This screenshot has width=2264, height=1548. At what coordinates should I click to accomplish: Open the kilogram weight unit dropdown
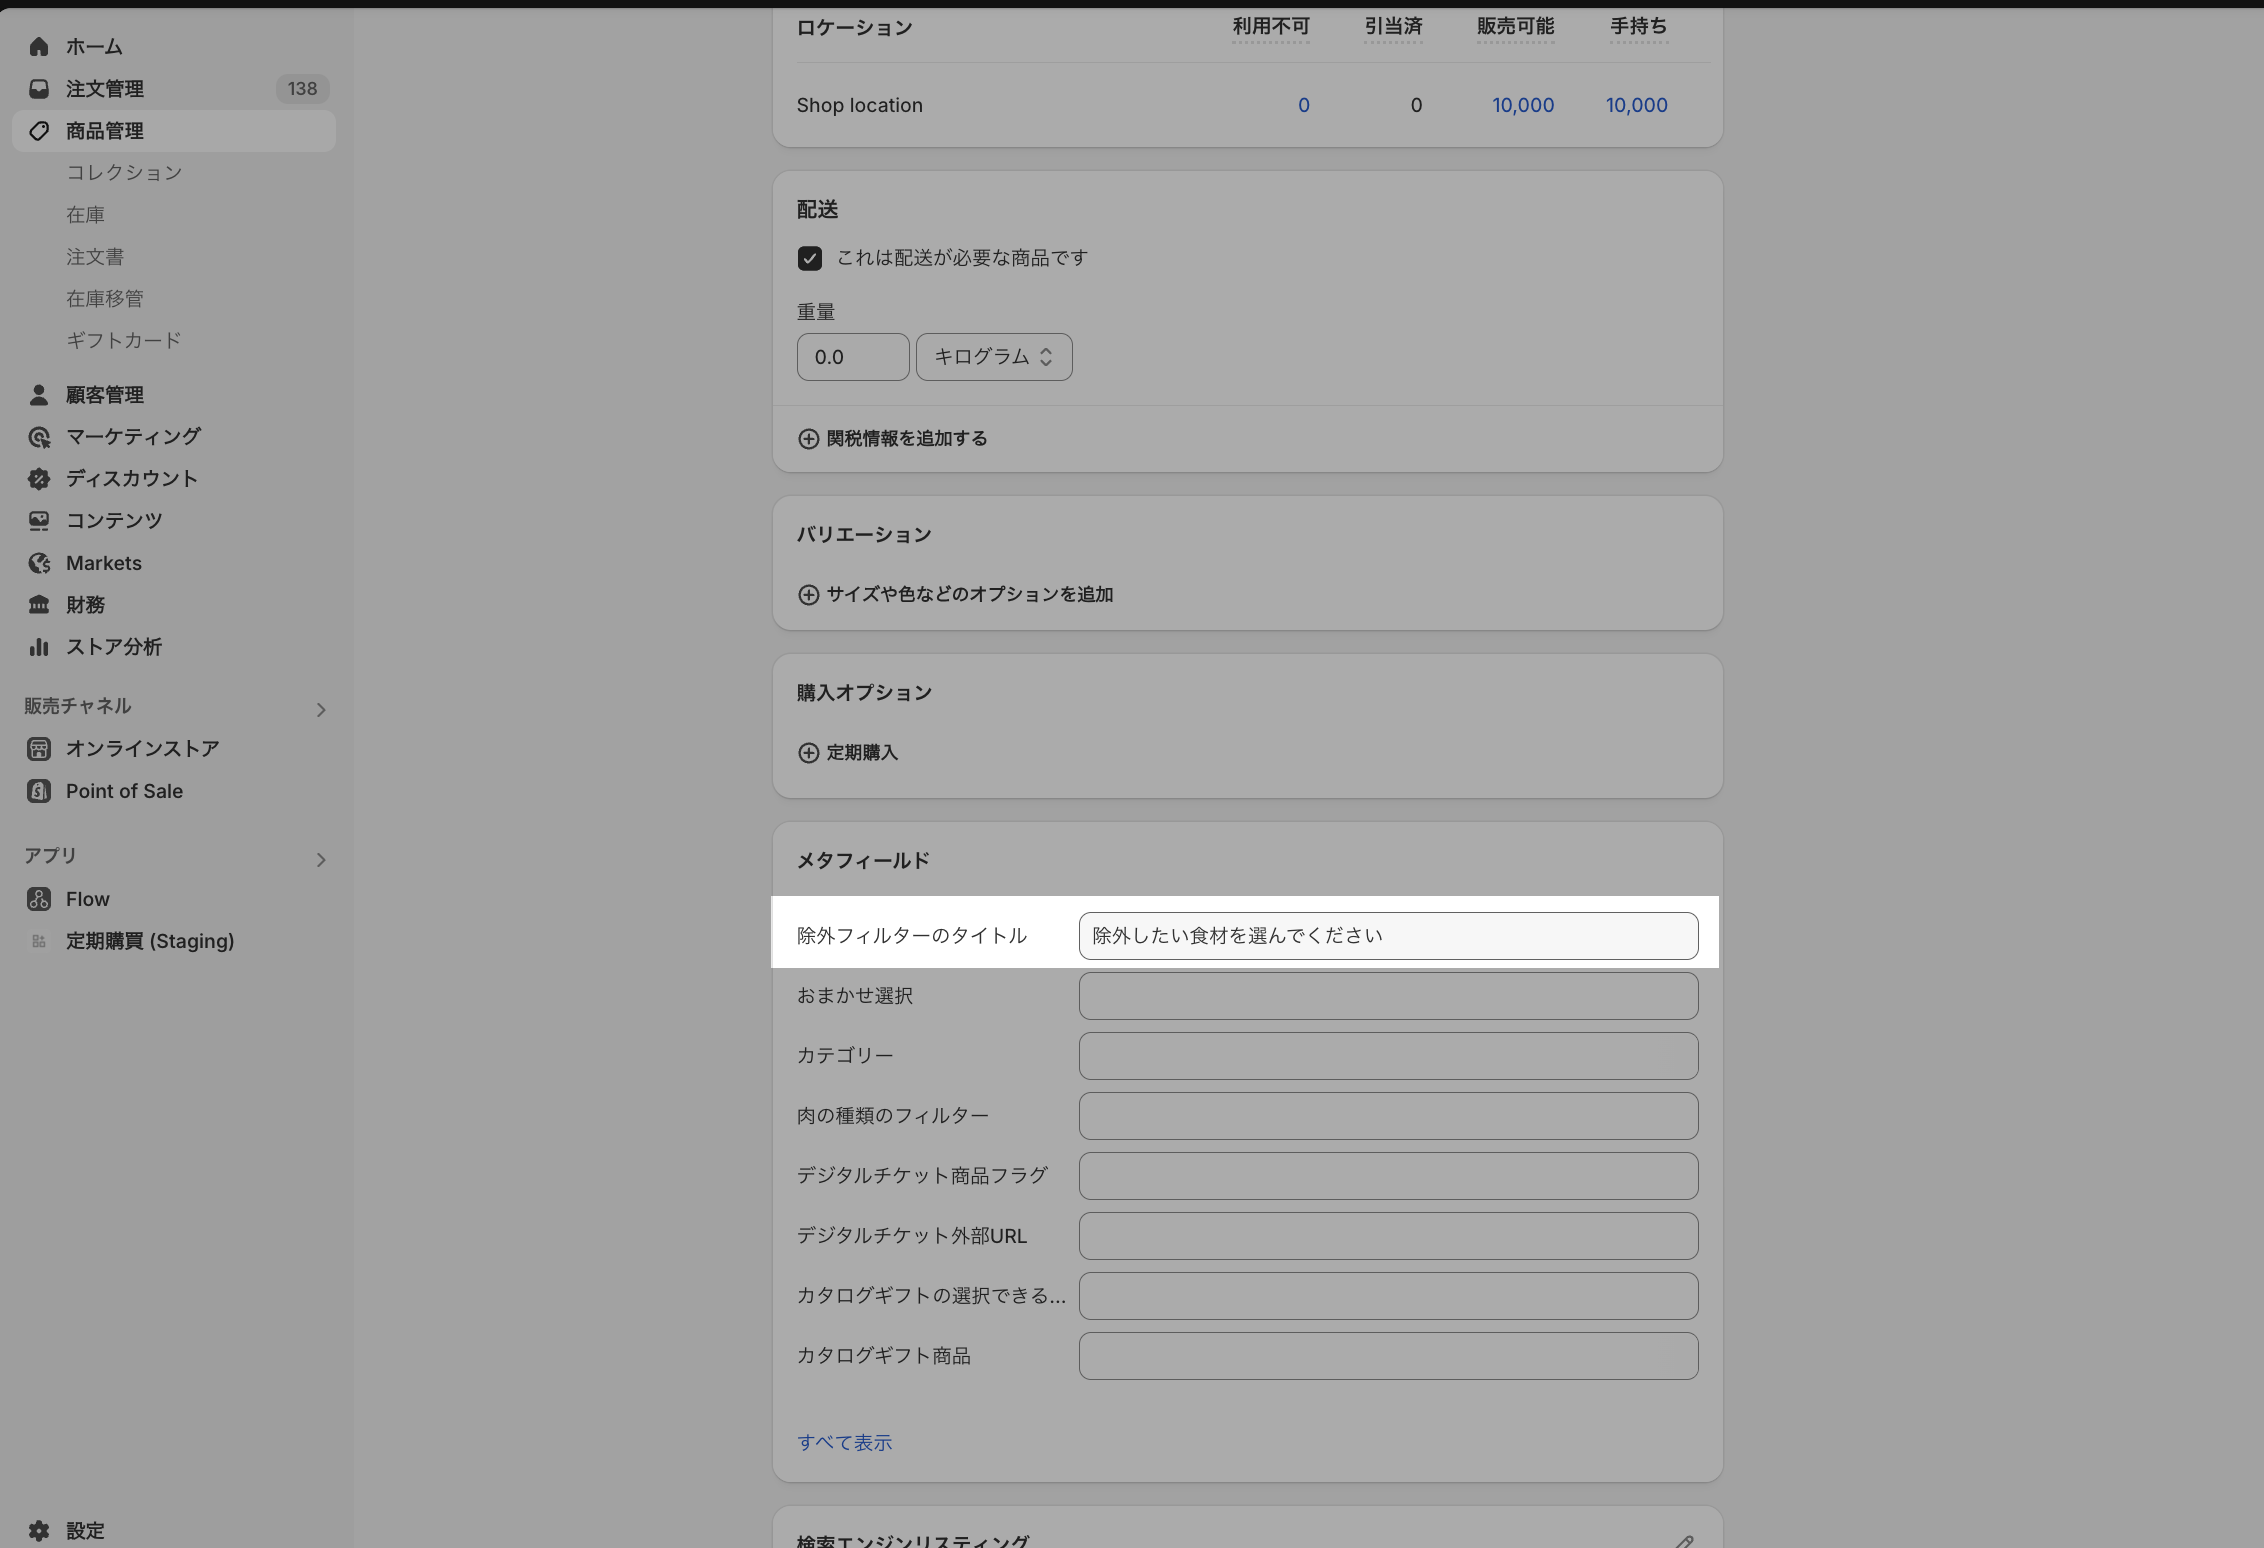coord(993,357)
